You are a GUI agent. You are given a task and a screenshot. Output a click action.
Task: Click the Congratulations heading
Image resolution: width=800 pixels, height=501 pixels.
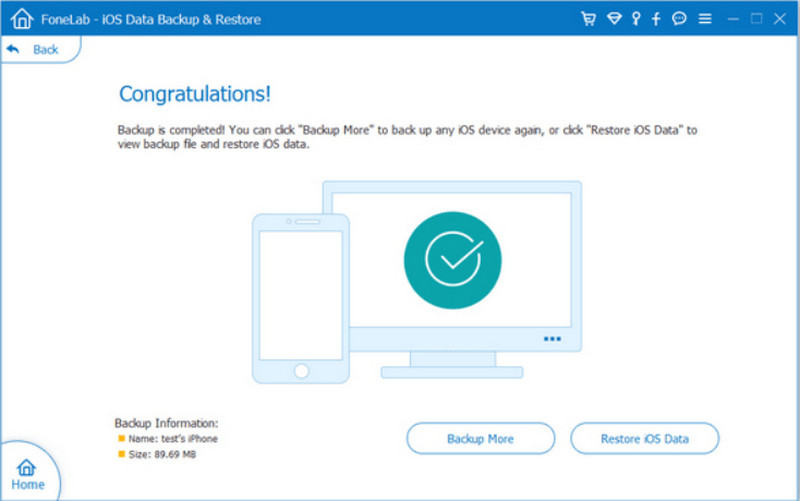pos(195,95)
